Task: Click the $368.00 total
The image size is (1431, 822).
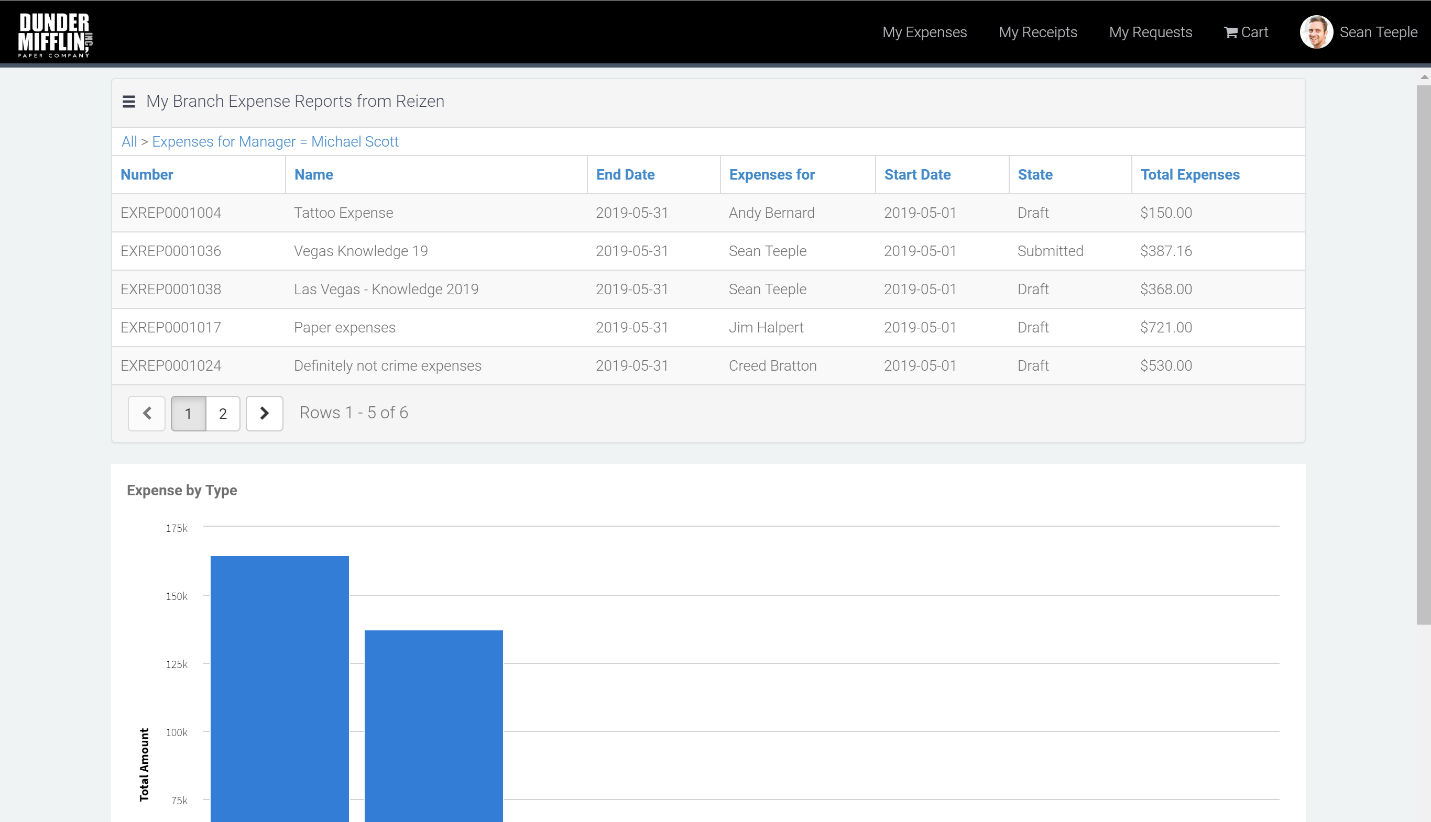Action: click(1166, 289)
